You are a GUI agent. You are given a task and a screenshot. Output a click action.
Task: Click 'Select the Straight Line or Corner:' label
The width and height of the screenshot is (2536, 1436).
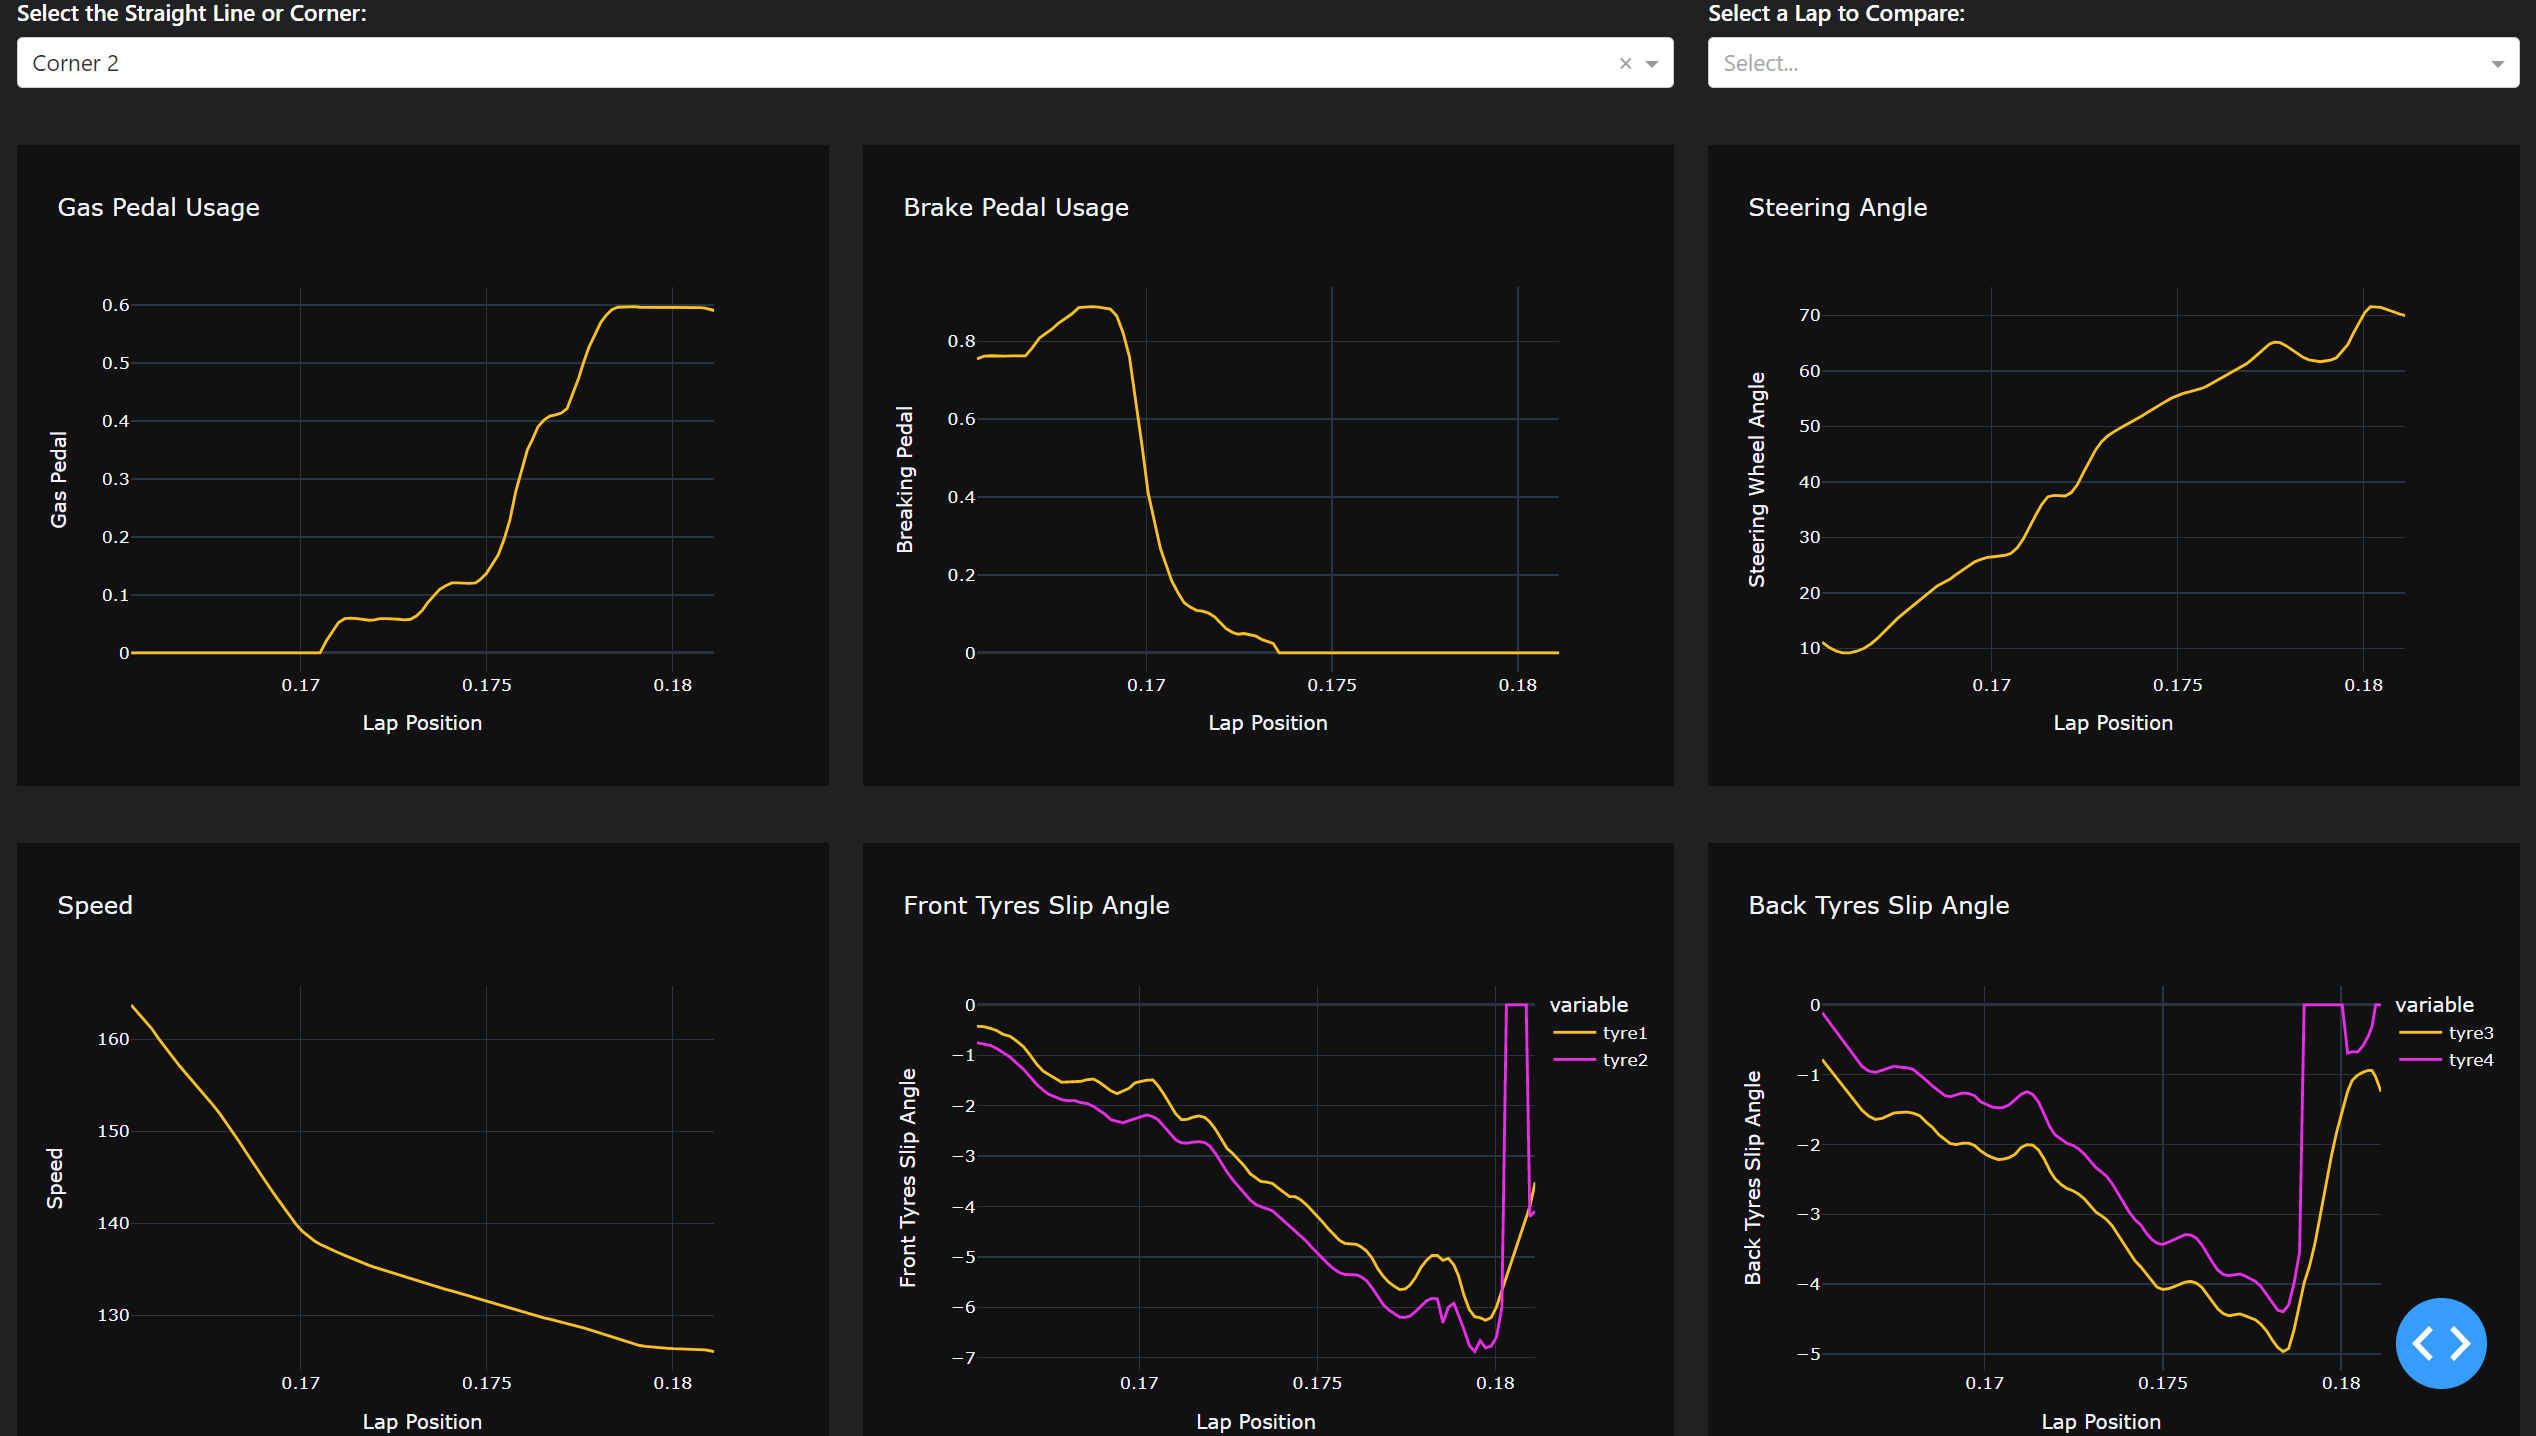[x=192, y=13]
